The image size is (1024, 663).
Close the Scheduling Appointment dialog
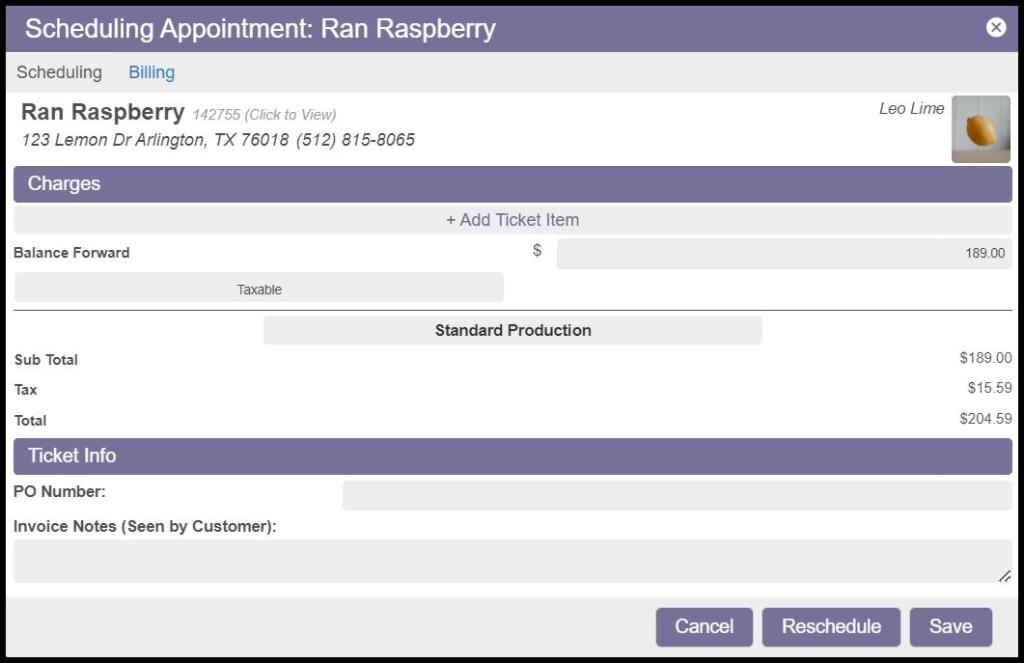click(x=995, y=28)
